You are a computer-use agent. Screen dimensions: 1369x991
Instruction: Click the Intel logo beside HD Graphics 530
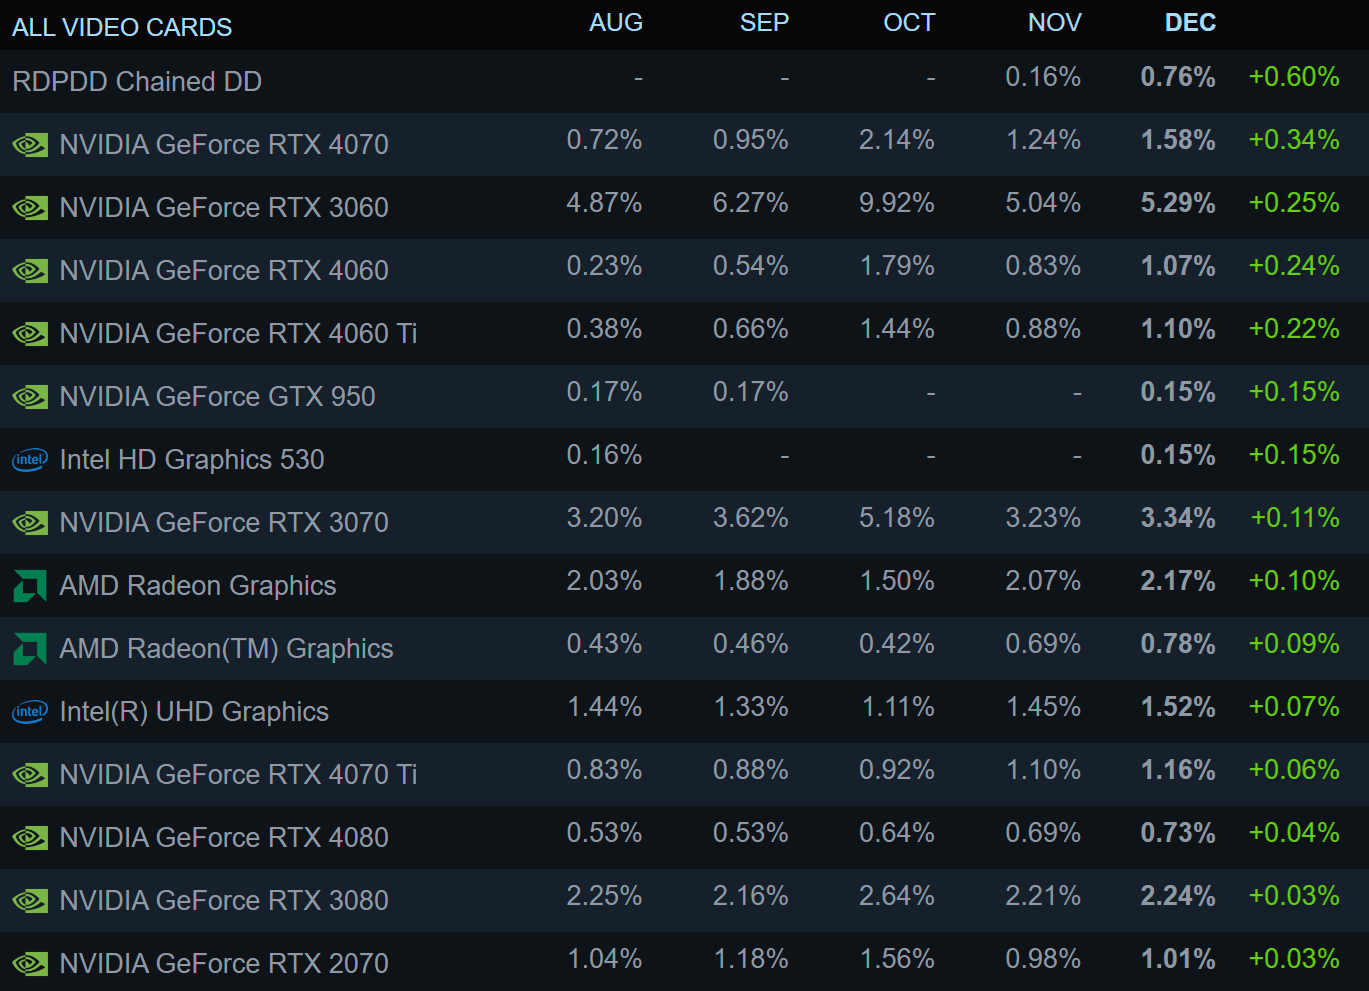[x=30, y=460]
